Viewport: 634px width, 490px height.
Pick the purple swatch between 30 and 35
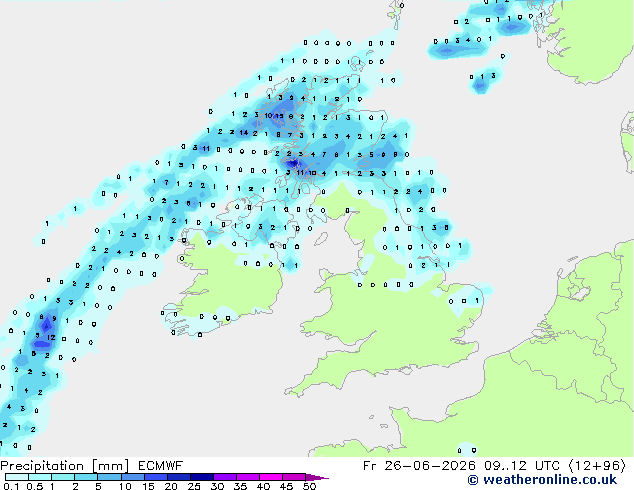coord(224,477)
